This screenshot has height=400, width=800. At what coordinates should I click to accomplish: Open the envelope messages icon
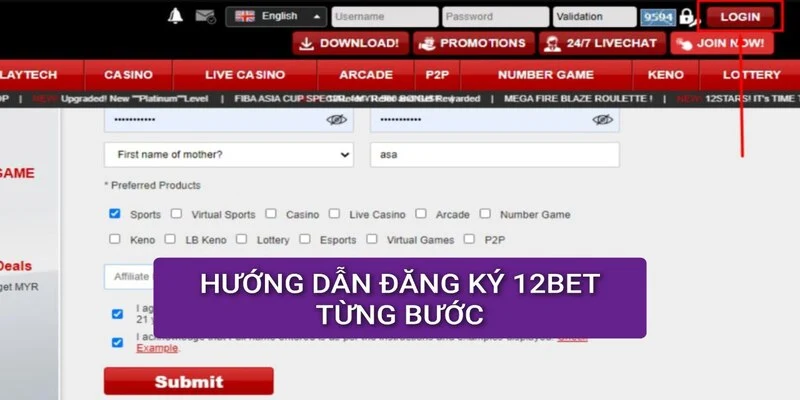[206, 17]
